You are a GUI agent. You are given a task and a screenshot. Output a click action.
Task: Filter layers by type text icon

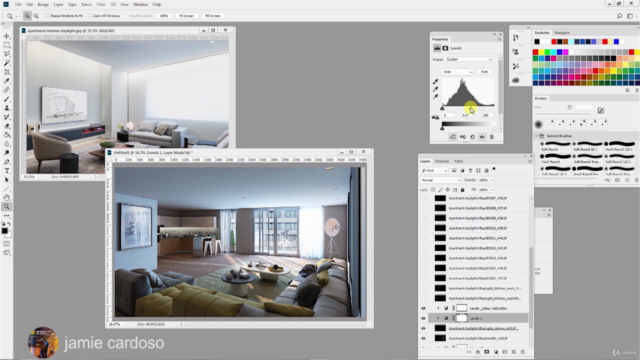(x=470, y=170)
